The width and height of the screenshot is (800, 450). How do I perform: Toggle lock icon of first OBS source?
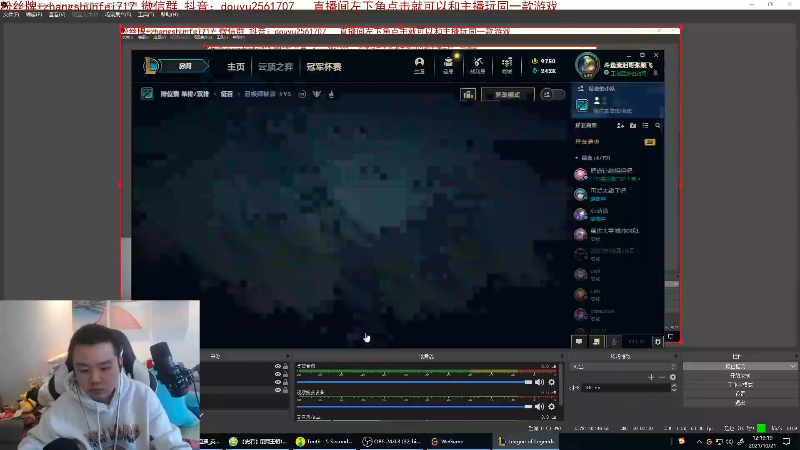[x=286, y=366]
